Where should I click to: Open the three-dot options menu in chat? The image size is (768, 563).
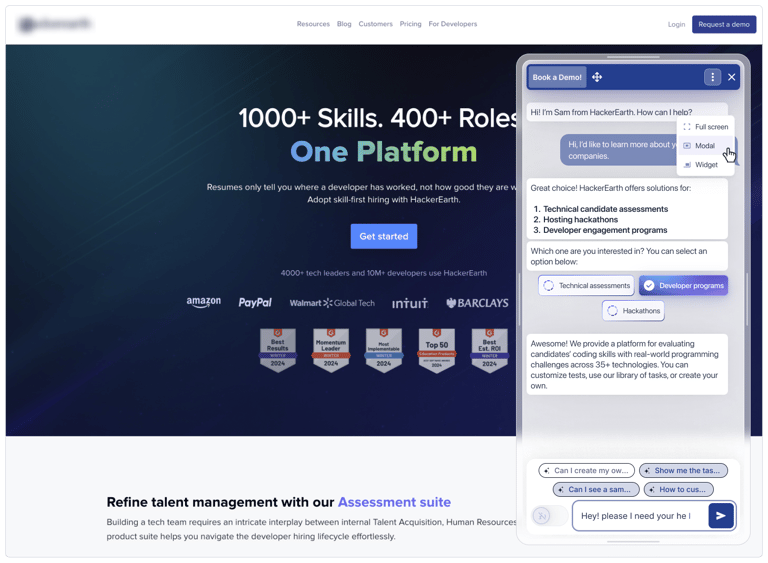(x=712, y=77)
